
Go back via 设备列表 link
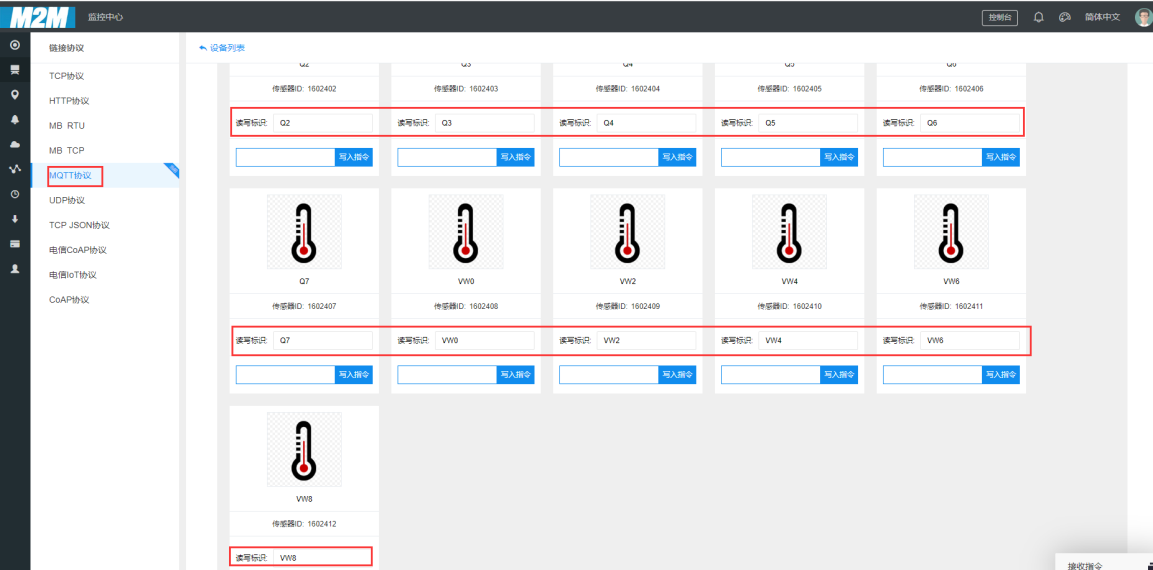[x=222, y=48]
